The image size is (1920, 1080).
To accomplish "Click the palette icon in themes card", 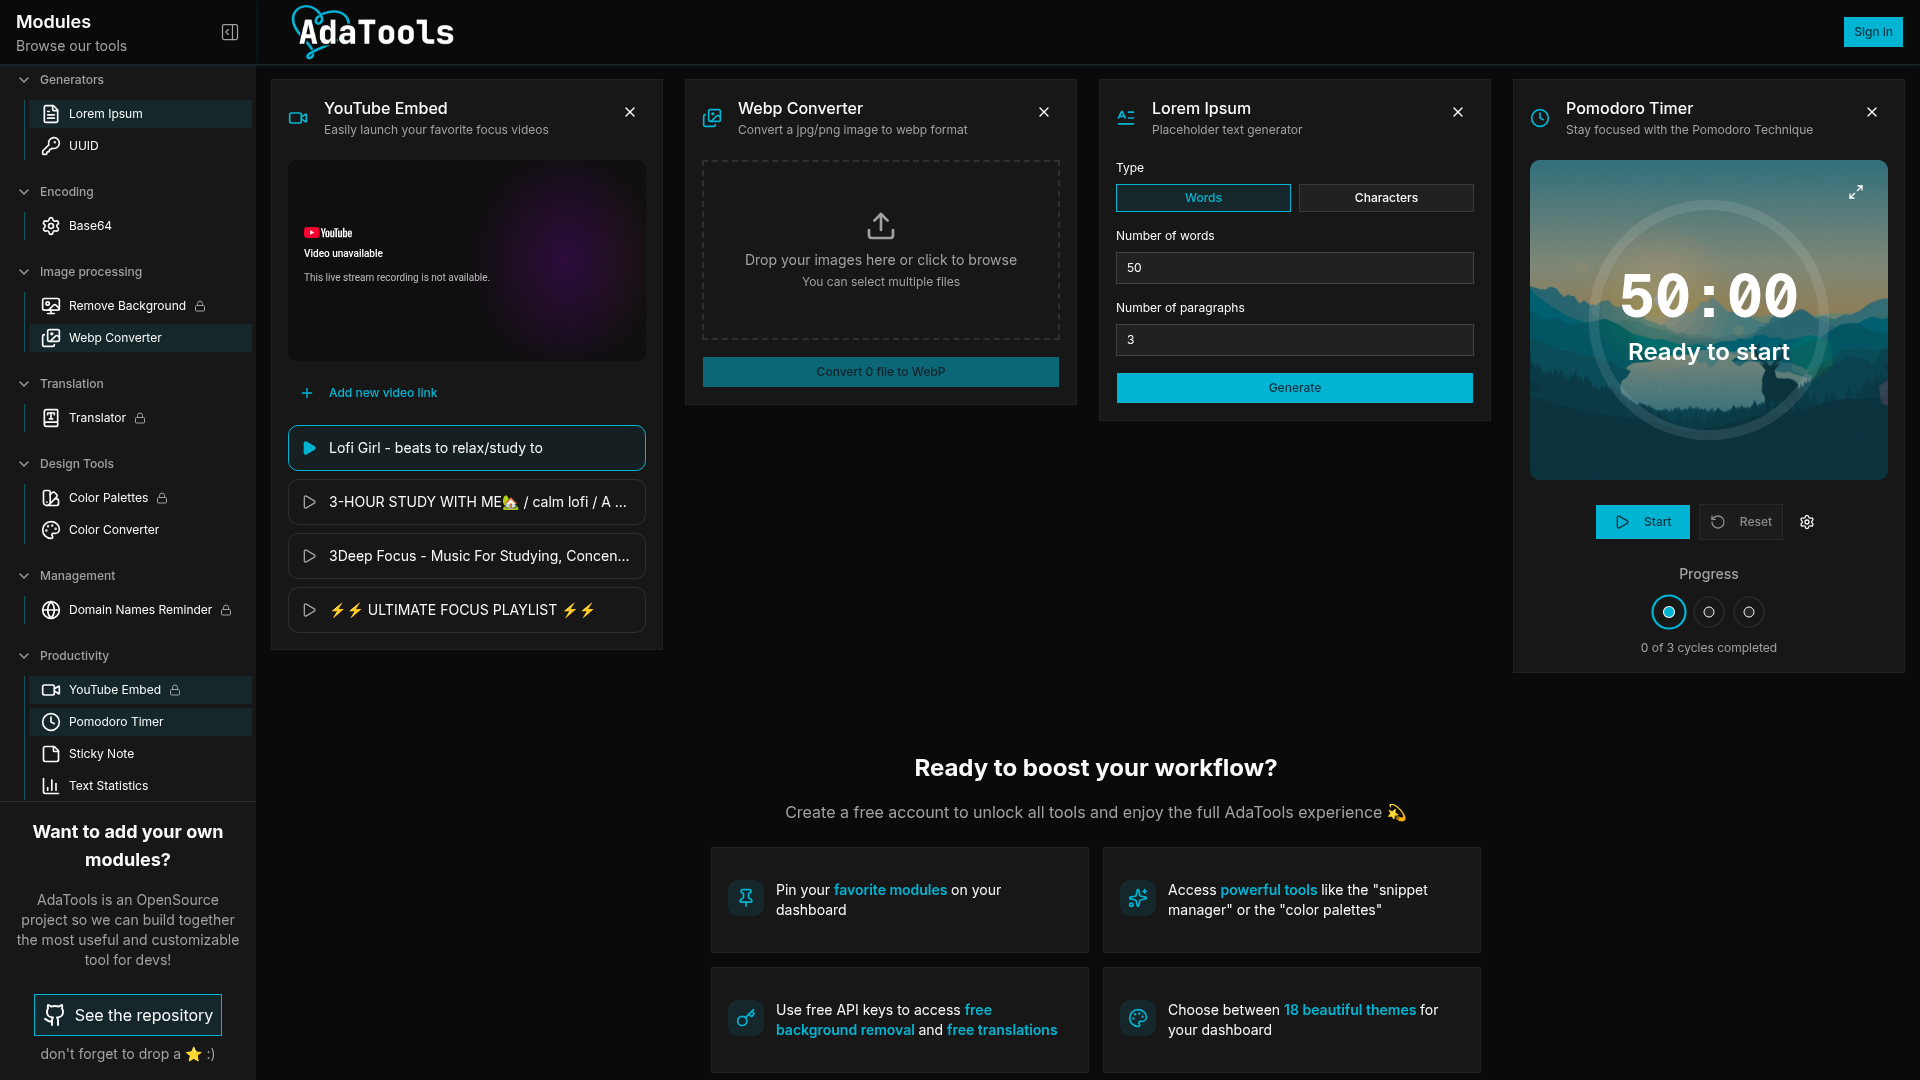I will (x=1138, y=1019).
